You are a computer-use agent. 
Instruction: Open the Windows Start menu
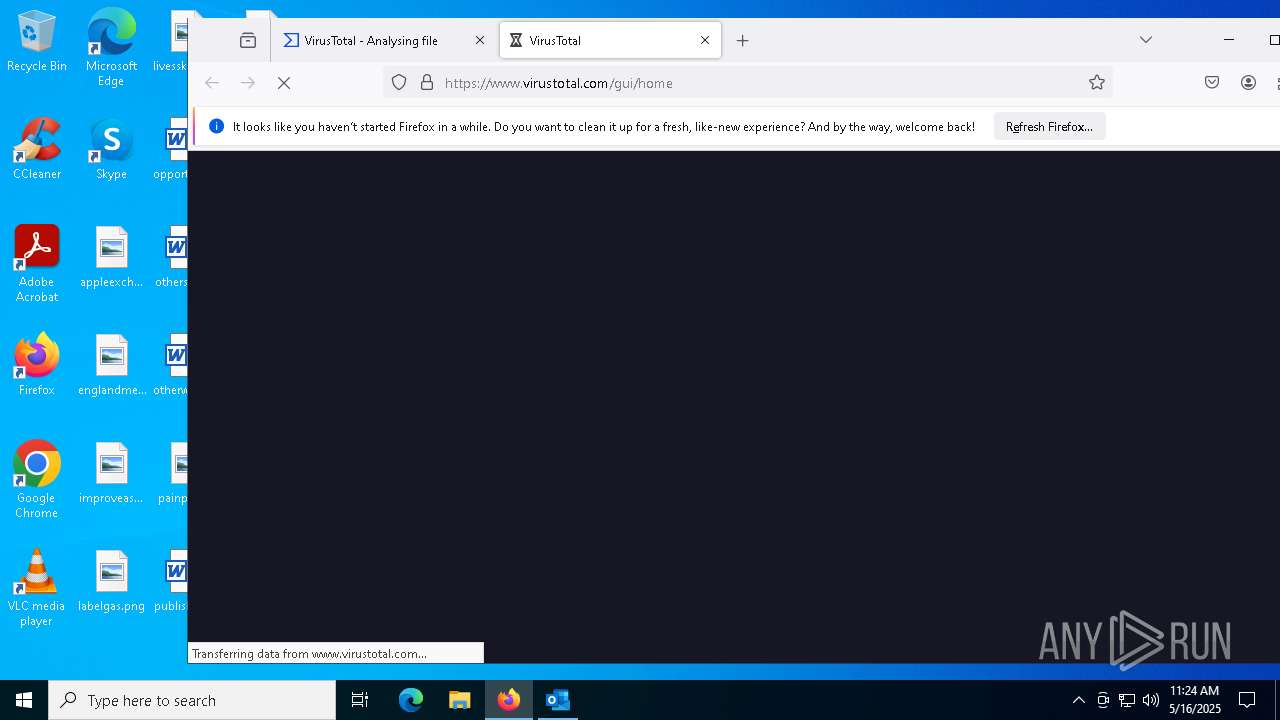(x=24, y=700)
